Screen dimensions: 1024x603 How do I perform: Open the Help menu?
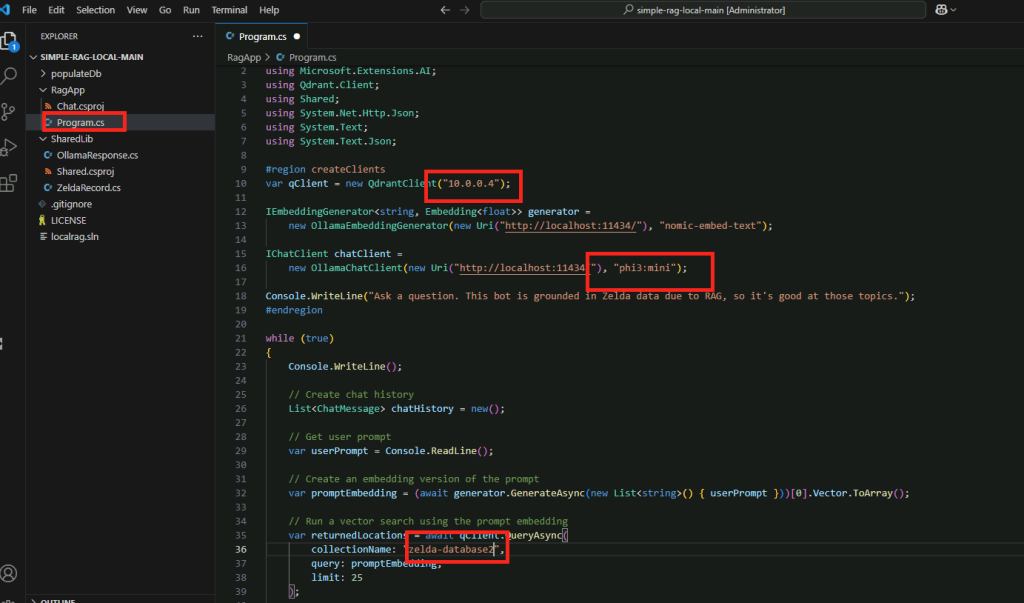pos(269,10)
